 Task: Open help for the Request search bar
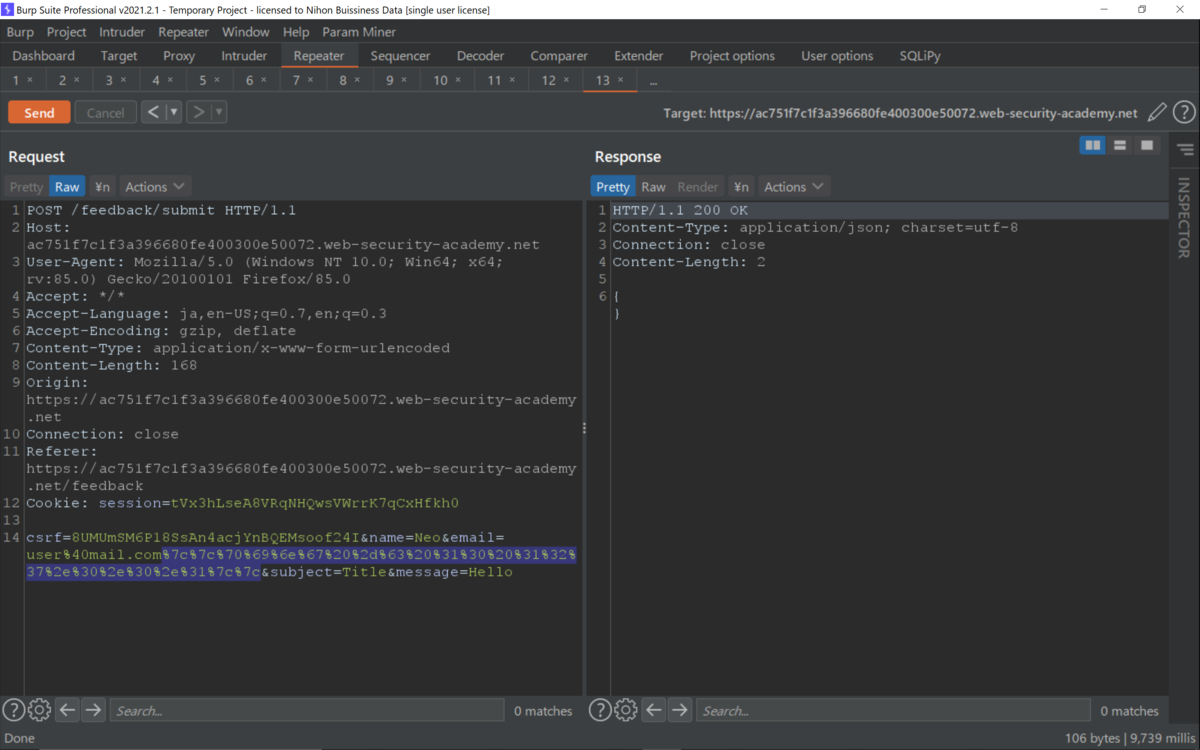[x=13, y=710]
